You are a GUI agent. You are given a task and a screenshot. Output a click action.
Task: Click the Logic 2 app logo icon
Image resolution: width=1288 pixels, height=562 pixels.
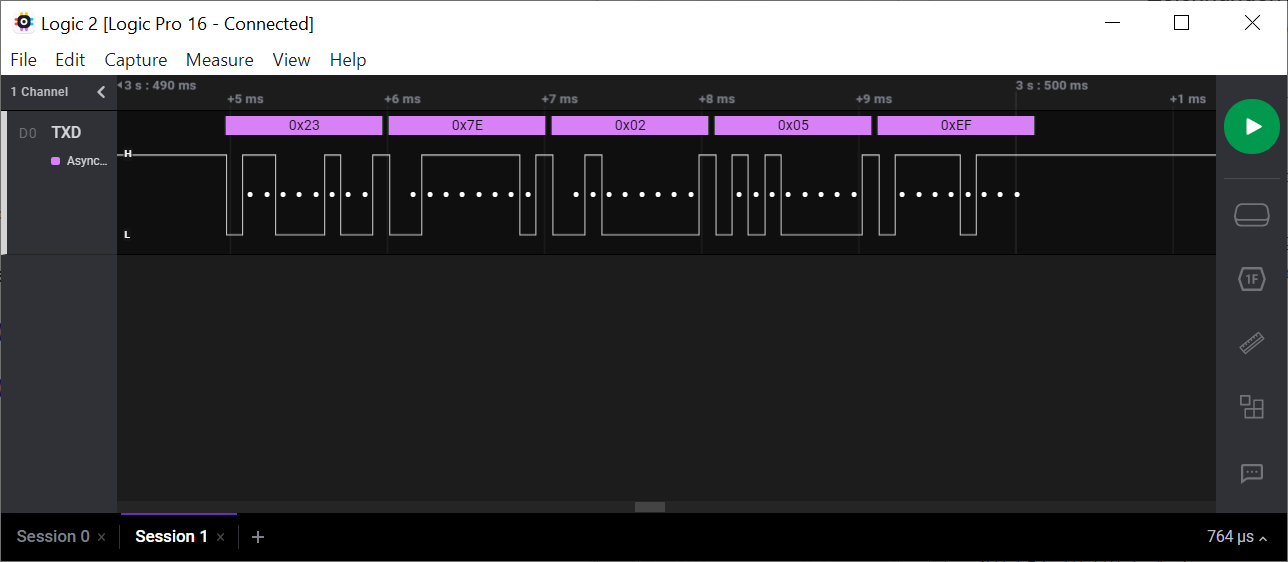[24, 22]
